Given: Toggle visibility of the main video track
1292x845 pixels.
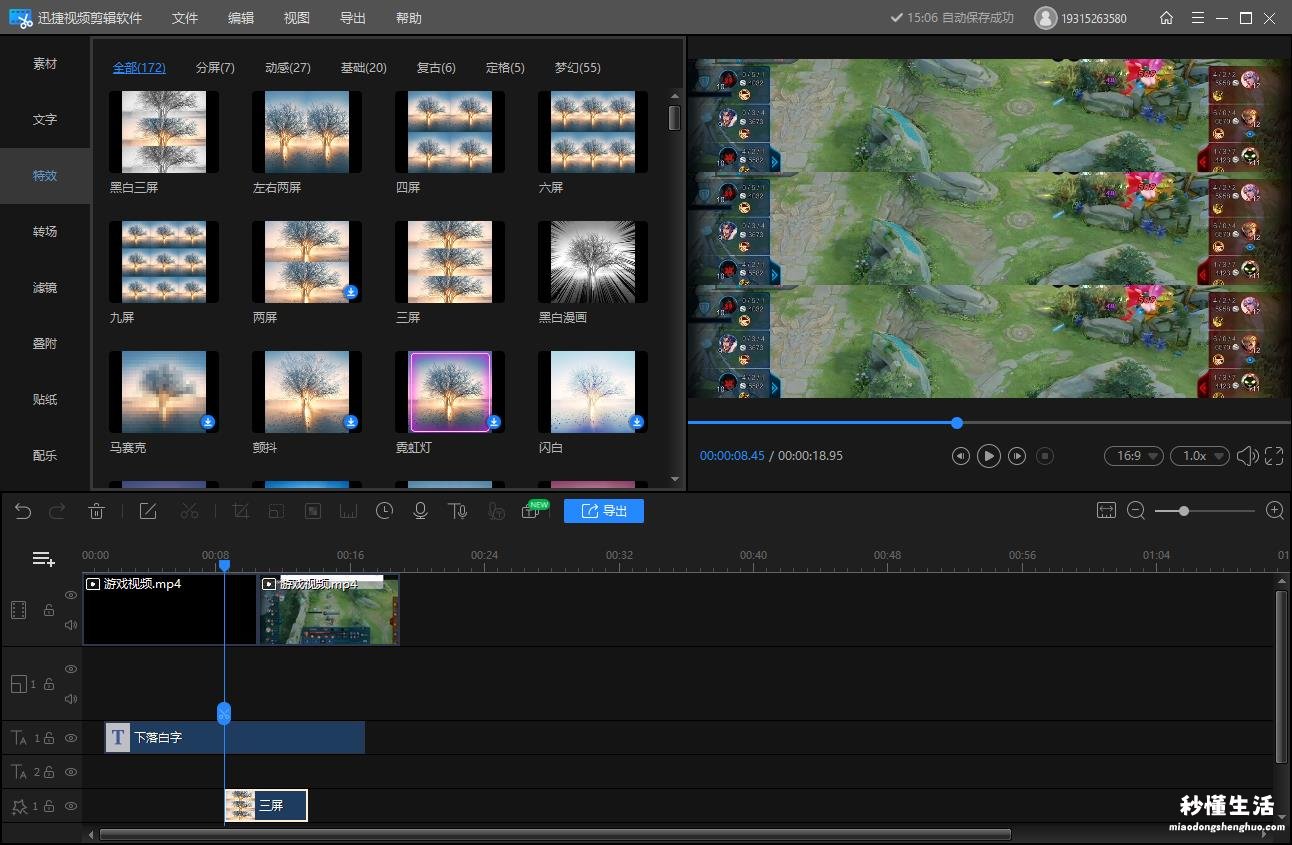Looking at the screenshot, I should click(71, 595).
